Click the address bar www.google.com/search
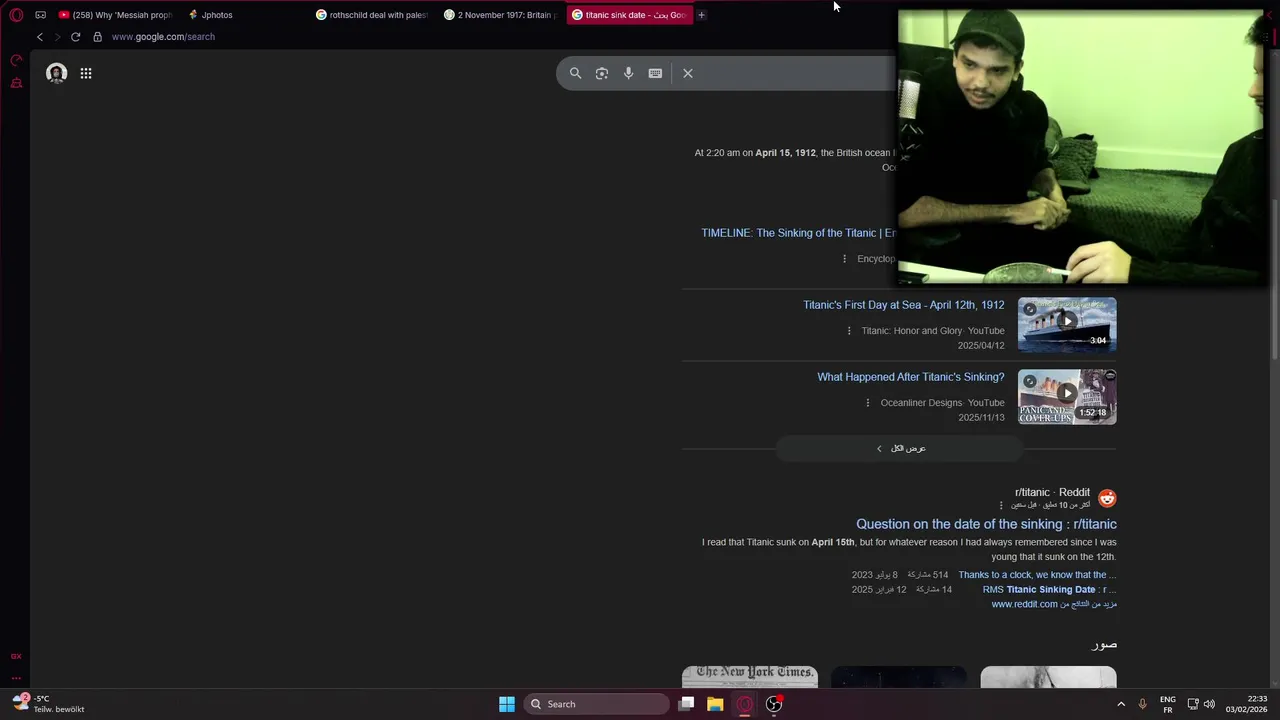The height and width of the screenshot is (720, 1280). pyautogui.click(x=163, y=37)
